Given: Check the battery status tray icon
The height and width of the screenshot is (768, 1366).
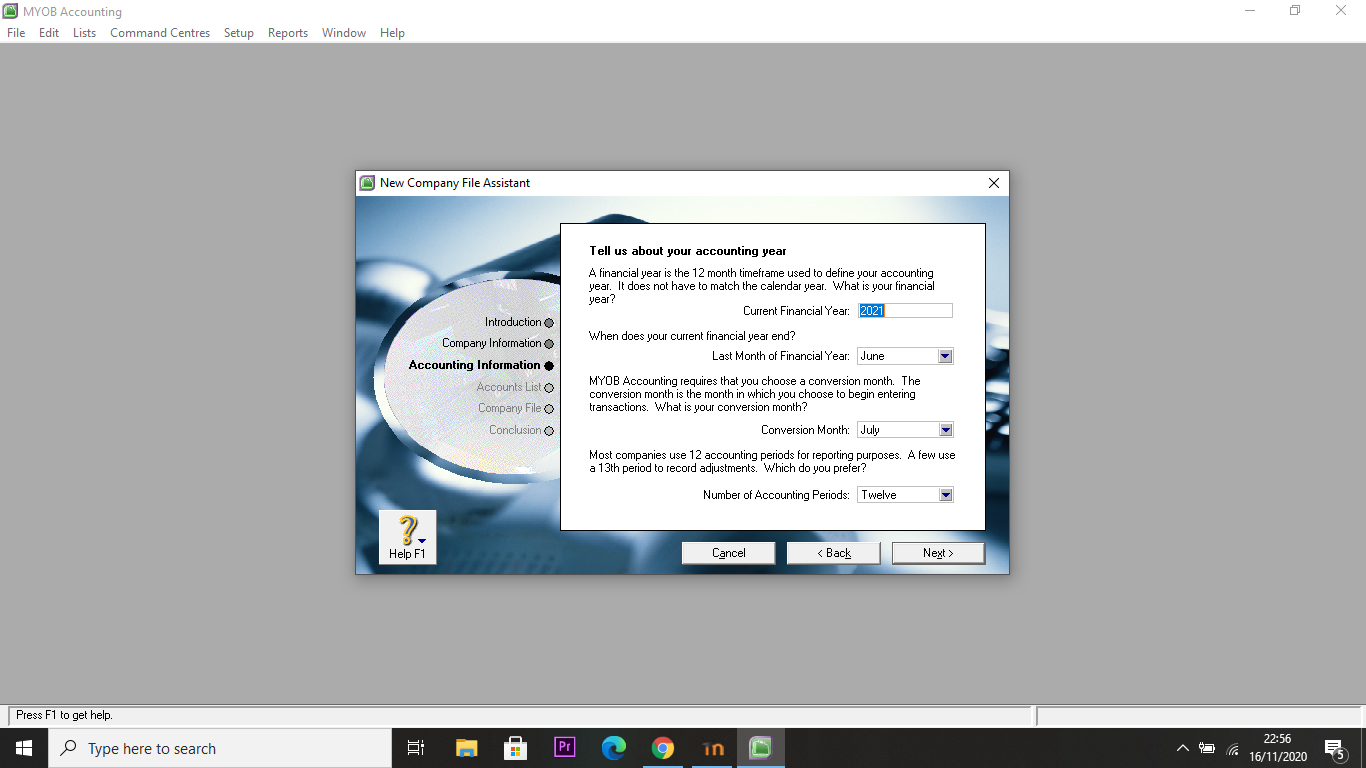Looking at the screenshot, I should pos(1207,748).
